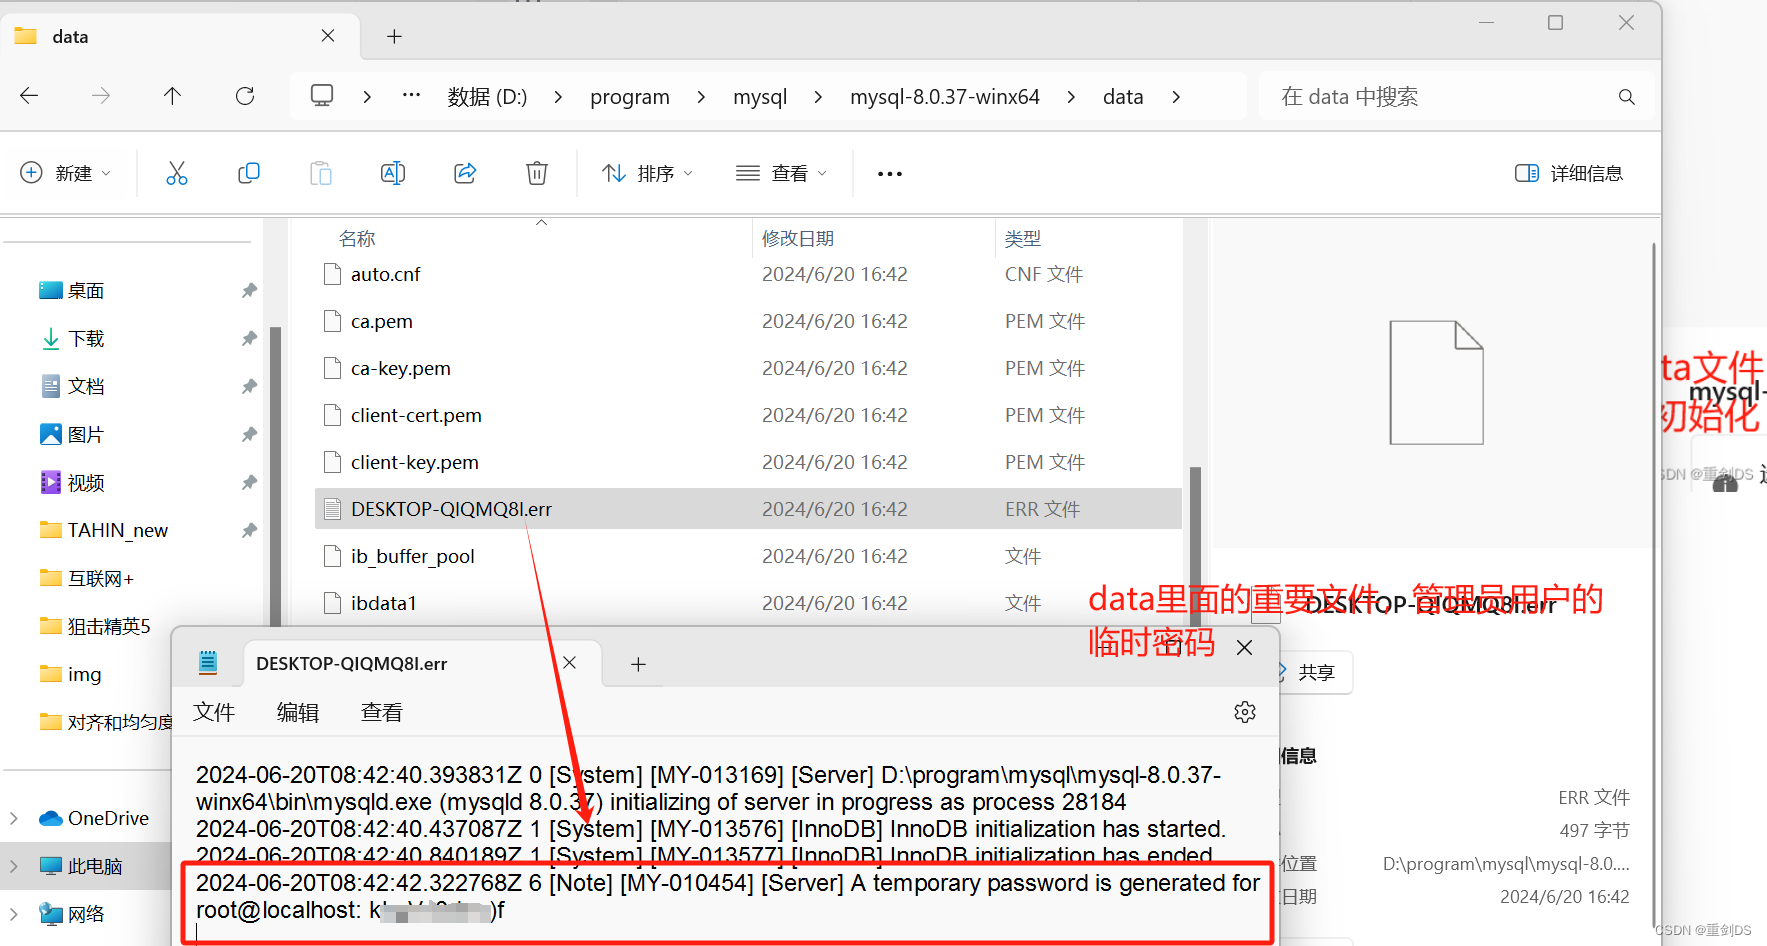Click the Share icon in toolbar

coord(465,173)
